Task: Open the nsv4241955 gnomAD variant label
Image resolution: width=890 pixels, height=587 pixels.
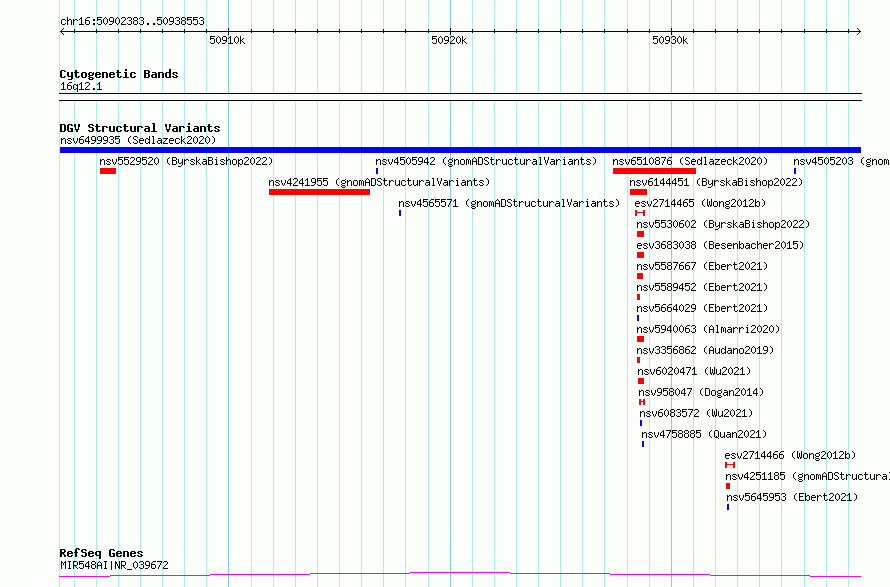Action: click(379, 182)
